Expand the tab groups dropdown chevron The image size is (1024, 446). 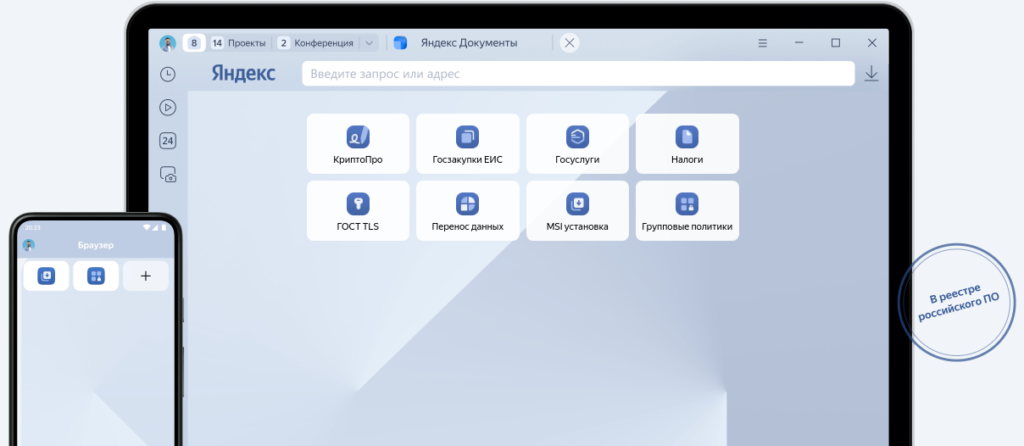(369, 43)
